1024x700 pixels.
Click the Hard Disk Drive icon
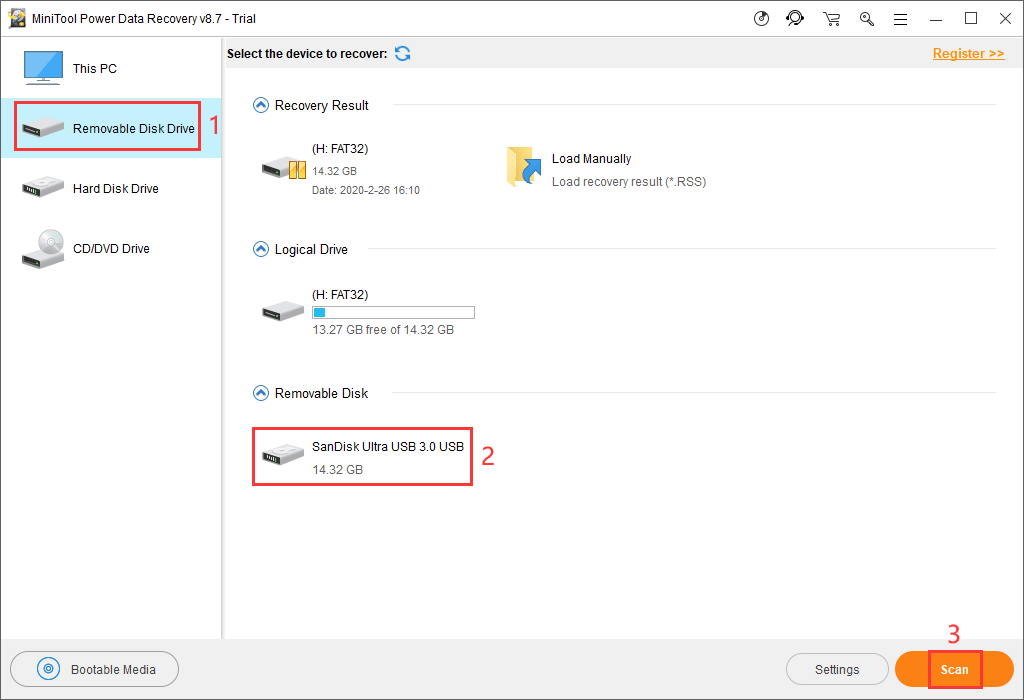coord(43,187)
